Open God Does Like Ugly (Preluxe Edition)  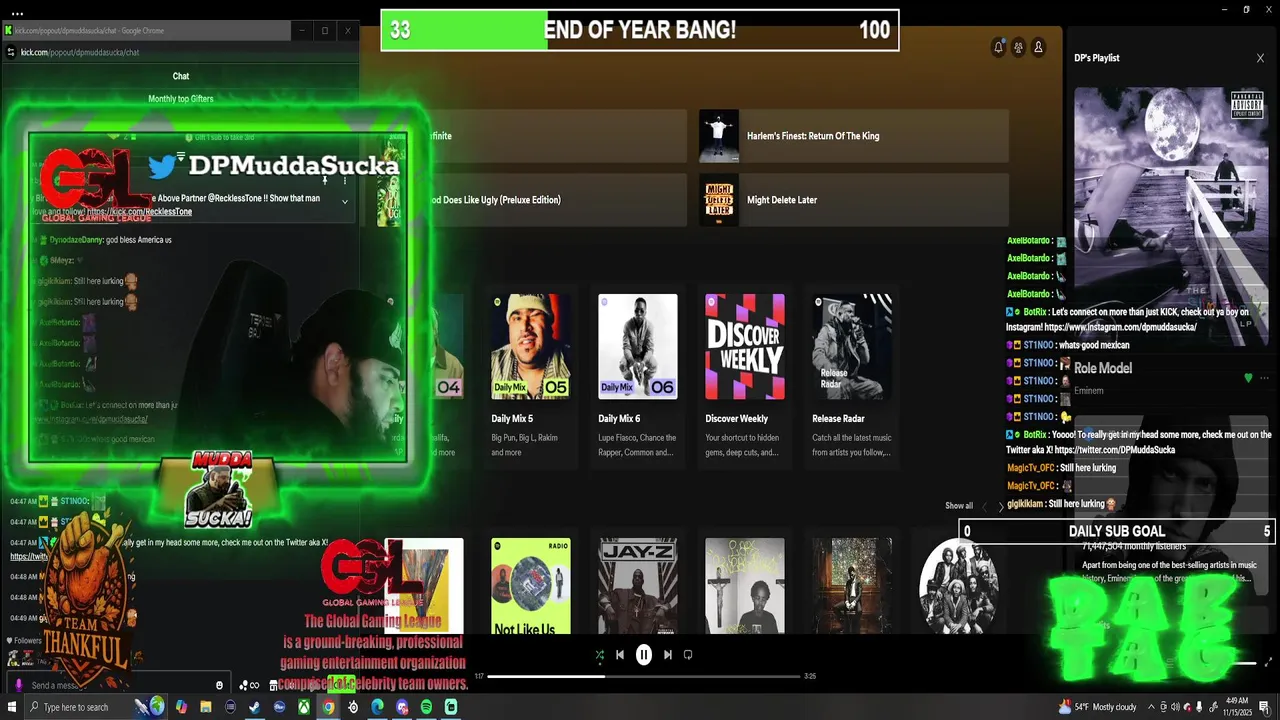click(x=531, y=200)
